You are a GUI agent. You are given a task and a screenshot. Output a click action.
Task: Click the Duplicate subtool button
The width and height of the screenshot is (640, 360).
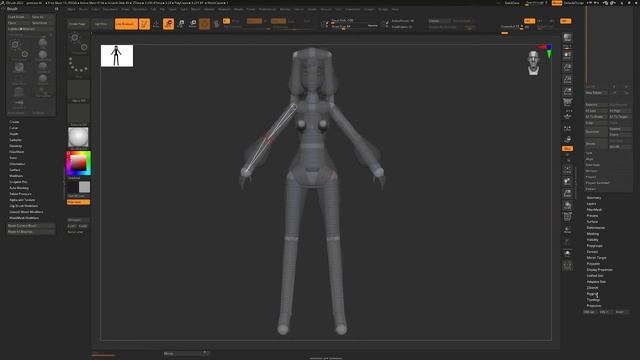click(x=596, y=132)
